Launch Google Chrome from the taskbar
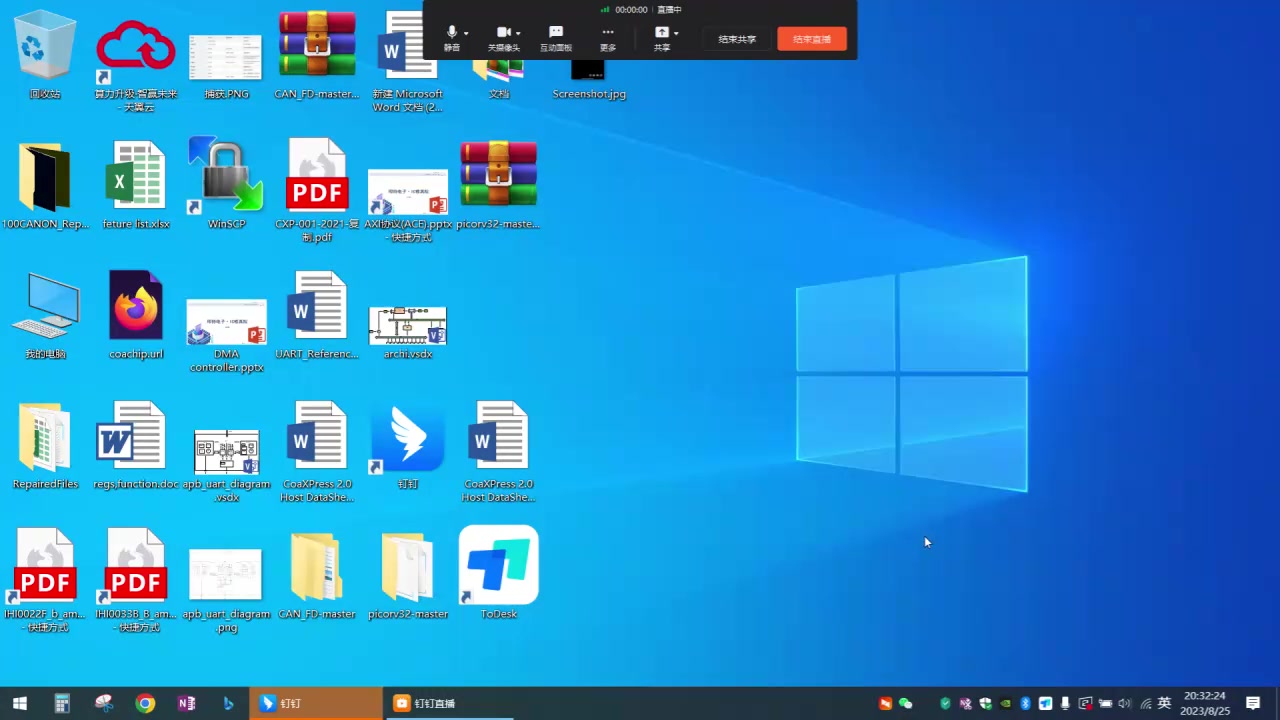1280x720 pixels. tap(146, 703)
